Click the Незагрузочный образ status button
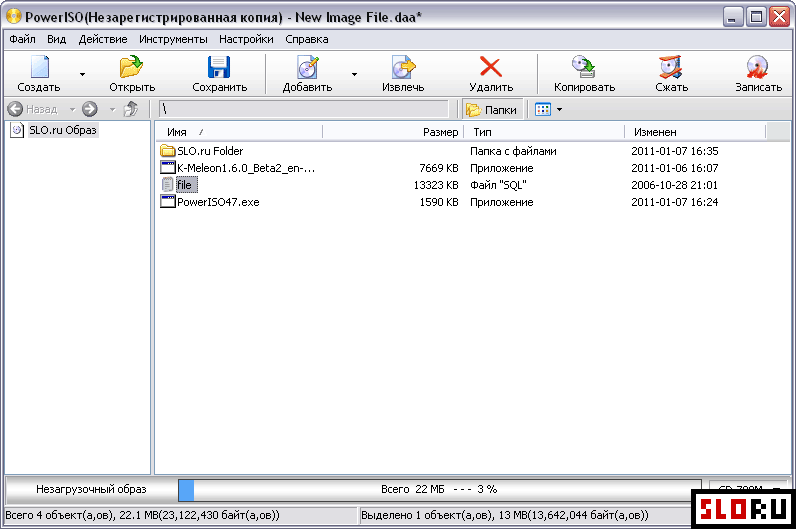This screenshot has width=796, height=529. (91, 489)
